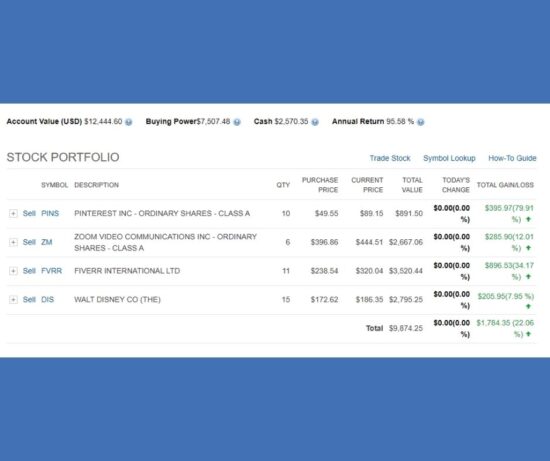Click the TOTAL GAIN/LOSS column header
Image resolution: width=550 pixels, height=461 pixels.
tap(505, 185)
